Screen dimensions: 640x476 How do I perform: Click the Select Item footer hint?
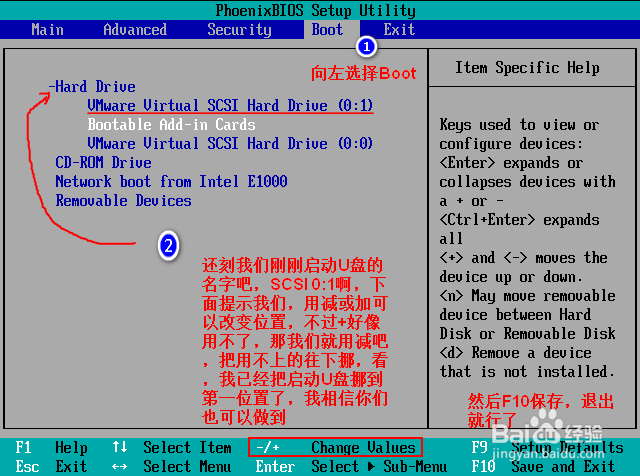tap(172, 447)
